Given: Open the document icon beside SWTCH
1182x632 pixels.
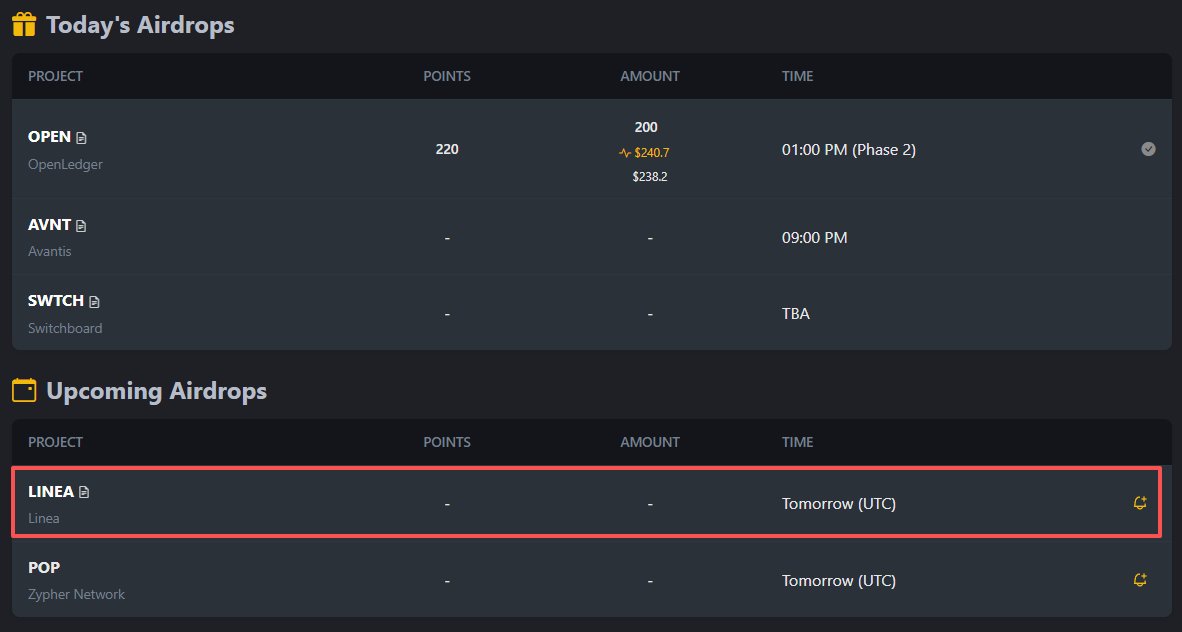Looking at the screenshot, I should click(x=94, y=302).
